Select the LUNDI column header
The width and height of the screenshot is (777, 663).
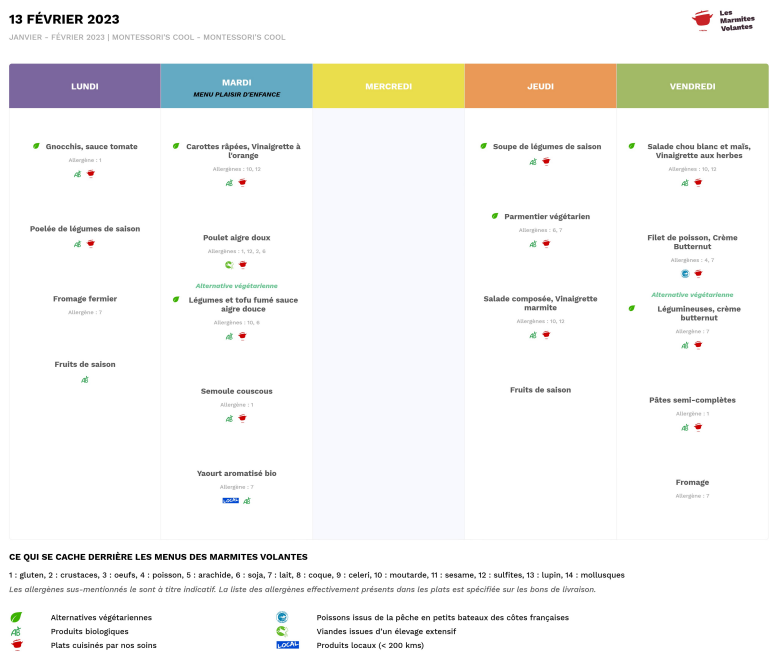pos(85,86)
